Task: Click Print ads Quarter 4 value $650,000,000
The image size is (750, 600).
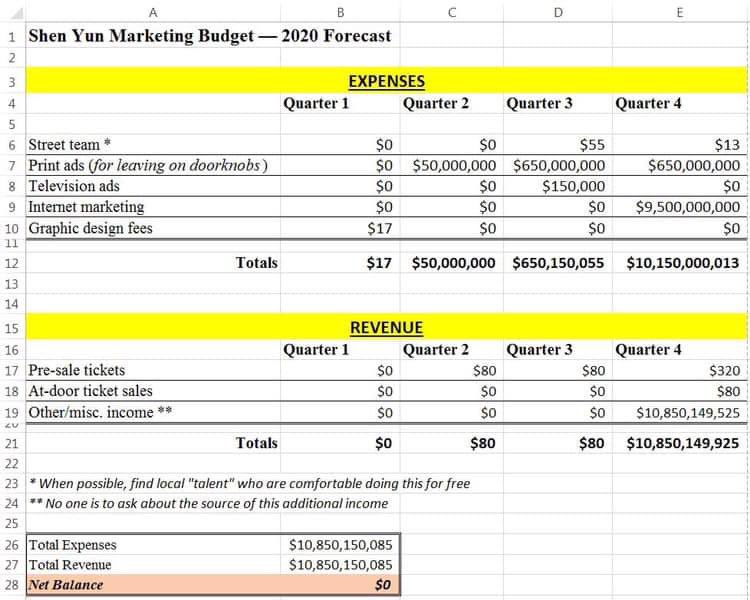Action: [694, 166]
